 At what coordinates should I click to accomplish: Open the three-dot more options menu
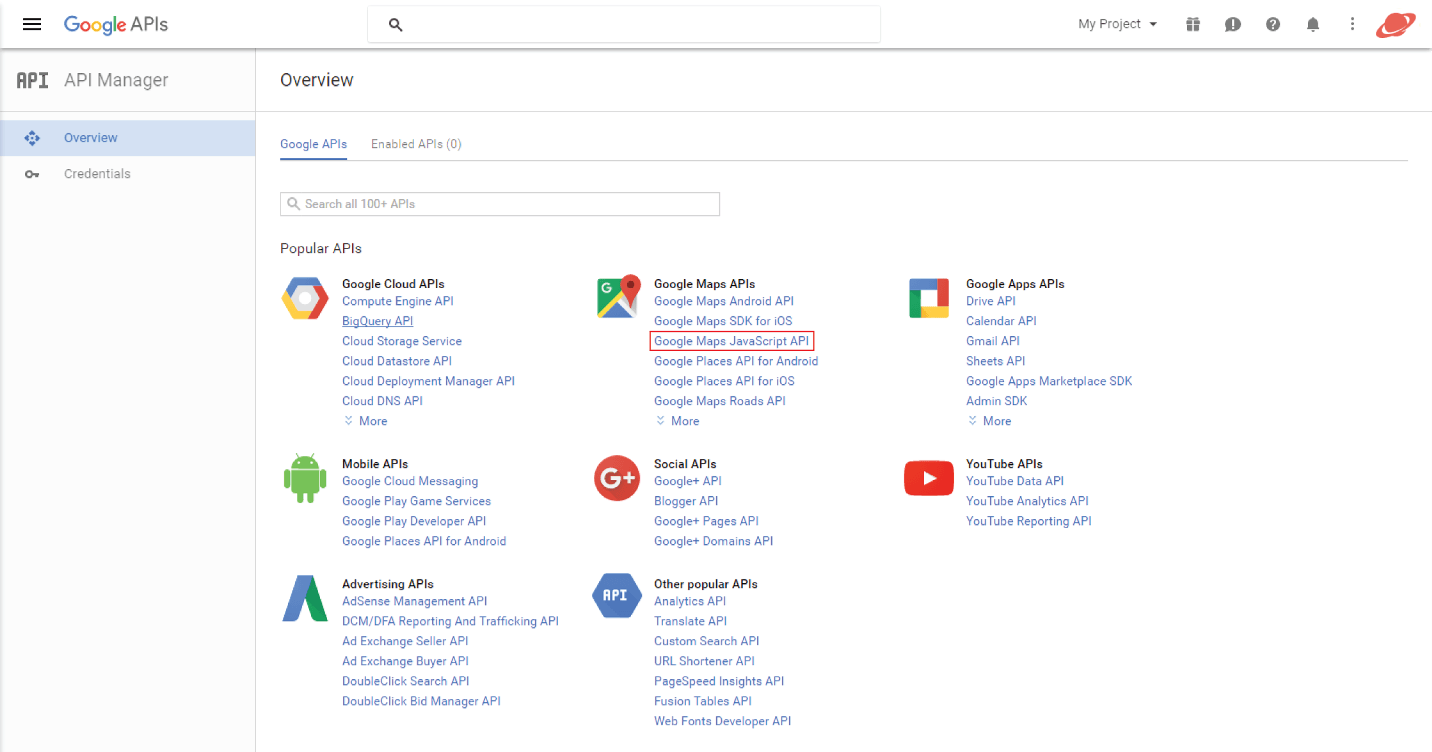(1353, 24)
